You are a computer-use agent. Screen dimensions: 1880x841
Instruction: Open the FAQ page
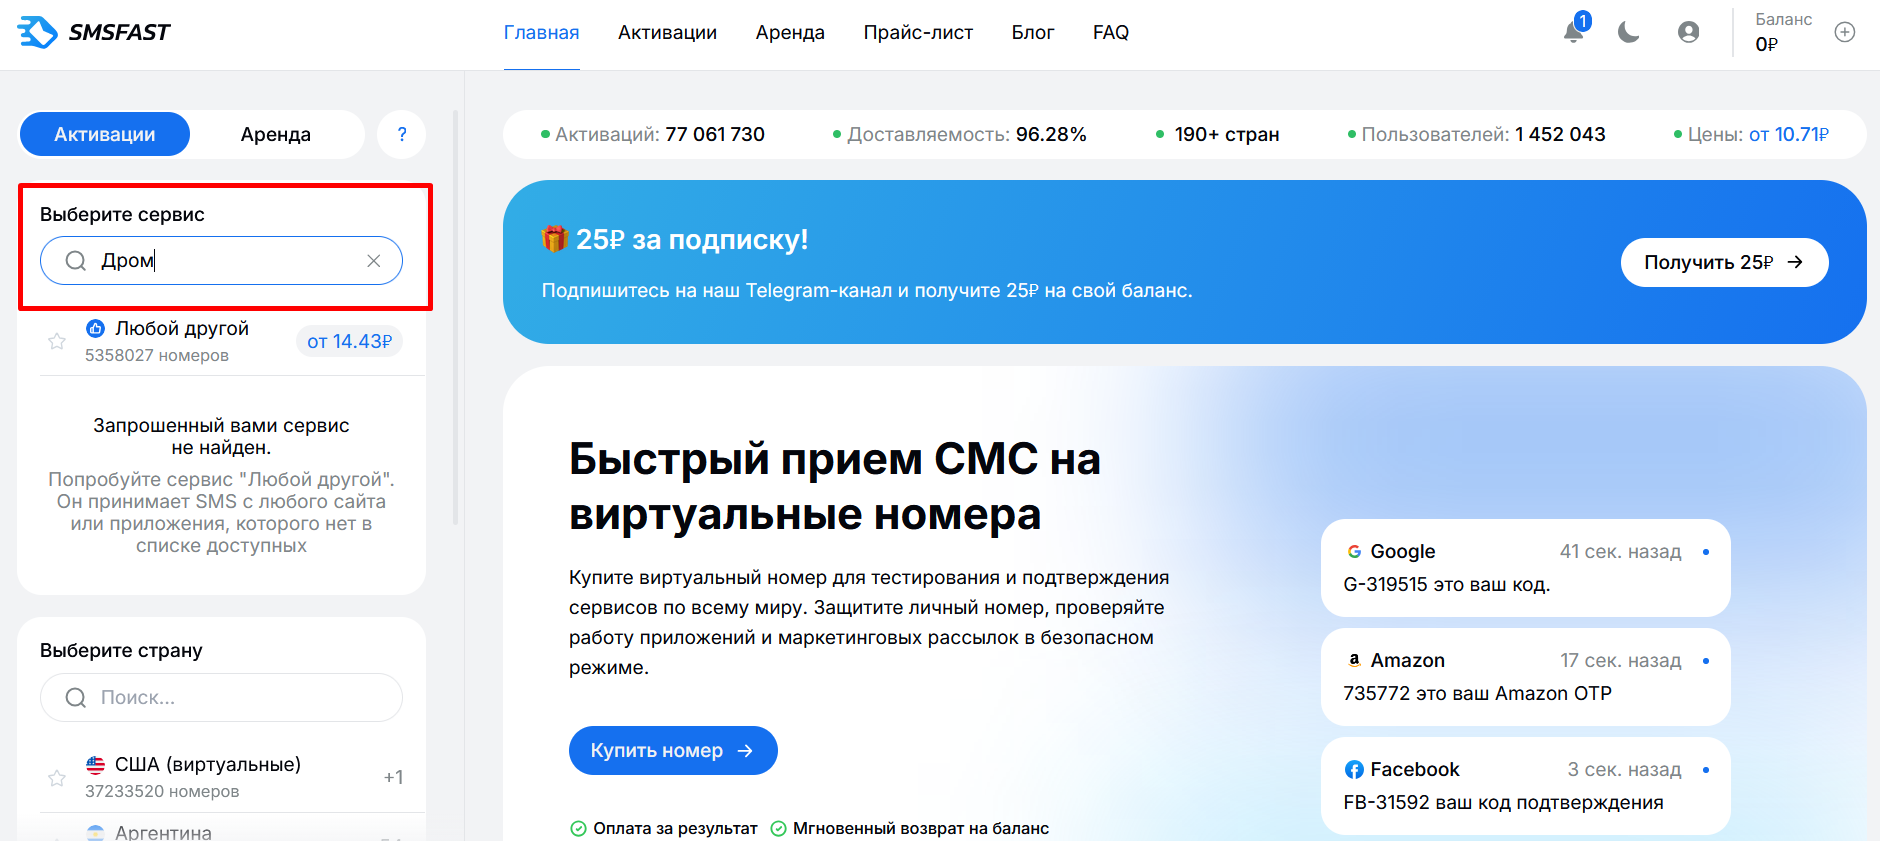(x=1111, y=32)
